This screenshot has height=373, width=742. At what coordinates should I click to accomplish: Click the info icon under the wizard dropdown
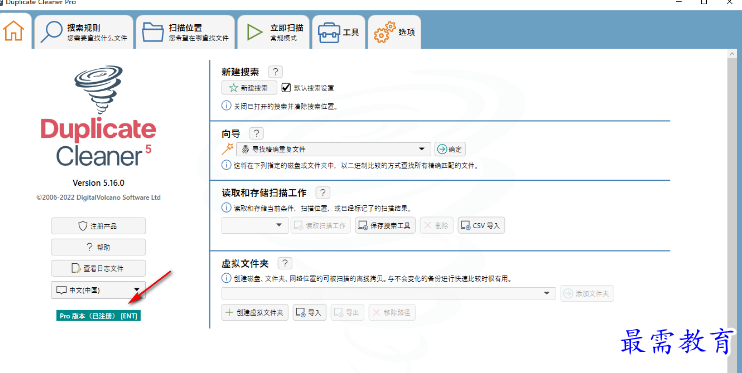[227, 165]
